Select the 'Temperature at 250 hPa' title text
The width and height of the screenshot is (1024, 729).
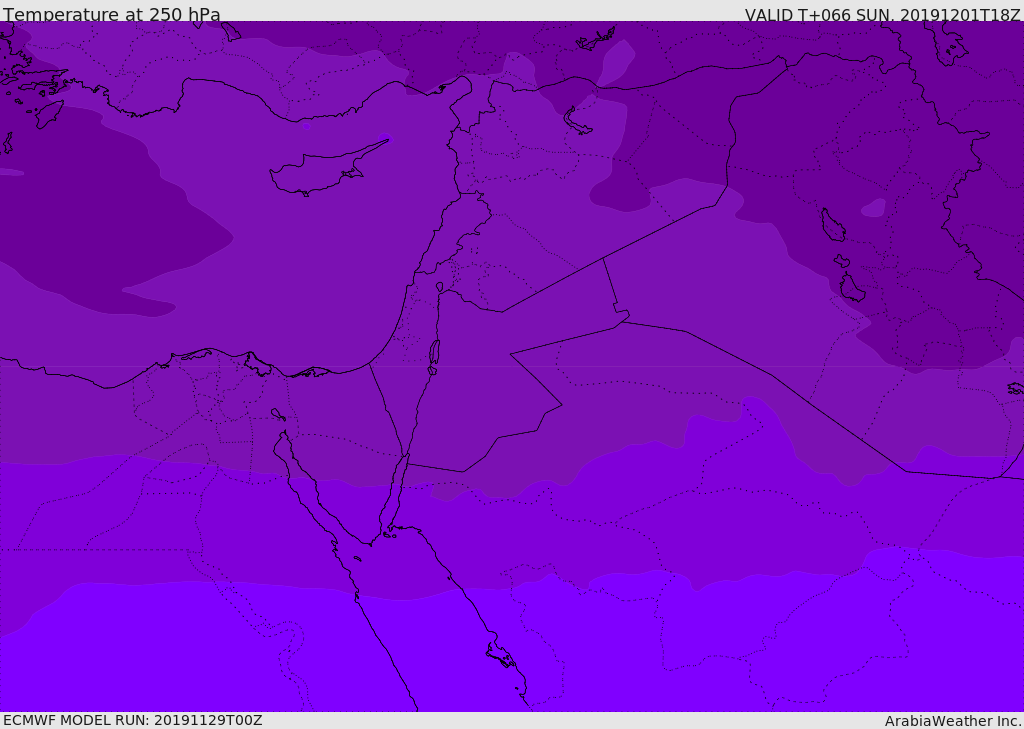pyautogui.click(x=112, y=14)
